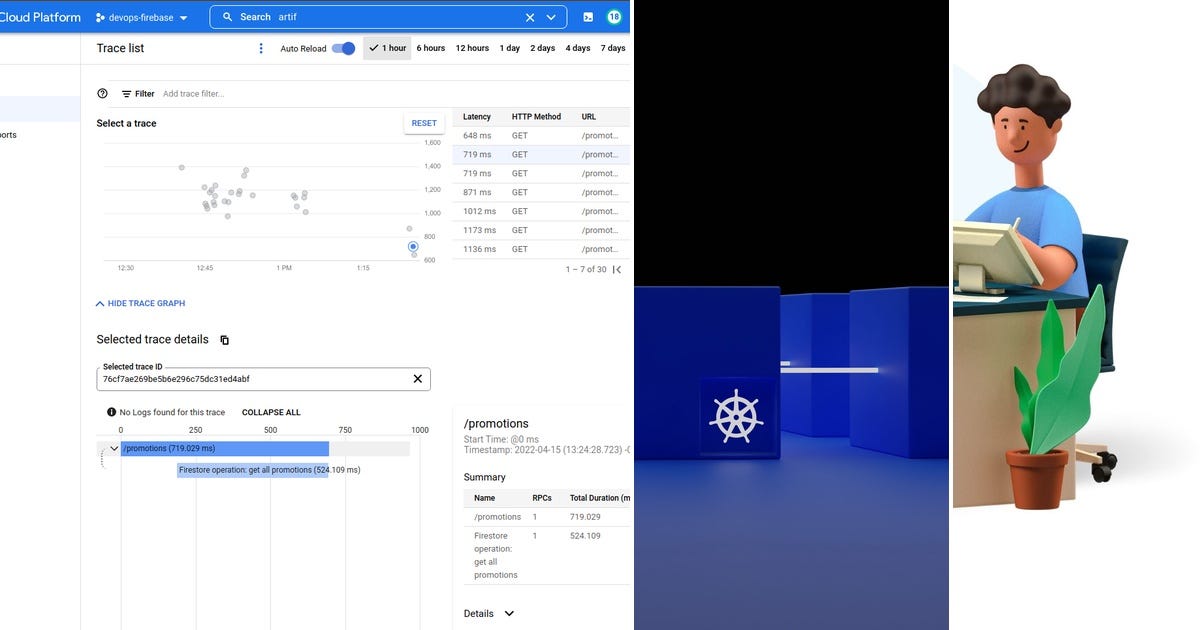Click COLLAPSE ALL in trace details
The height and width of the screenshot is (630, 1200).
270,411
